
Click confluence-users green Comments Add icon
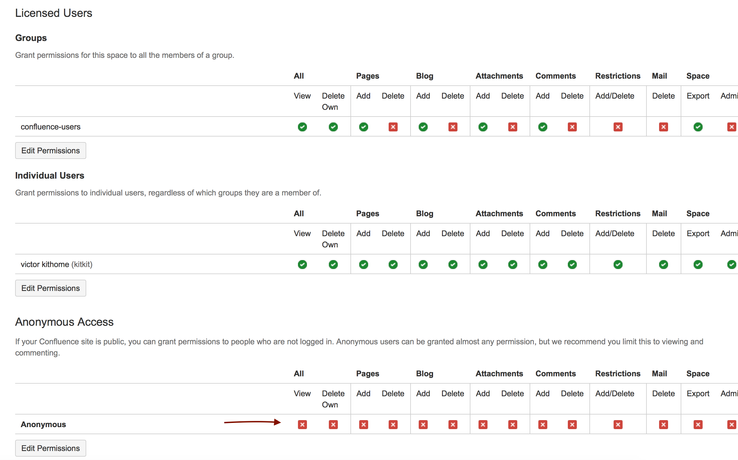pos(543,127)
